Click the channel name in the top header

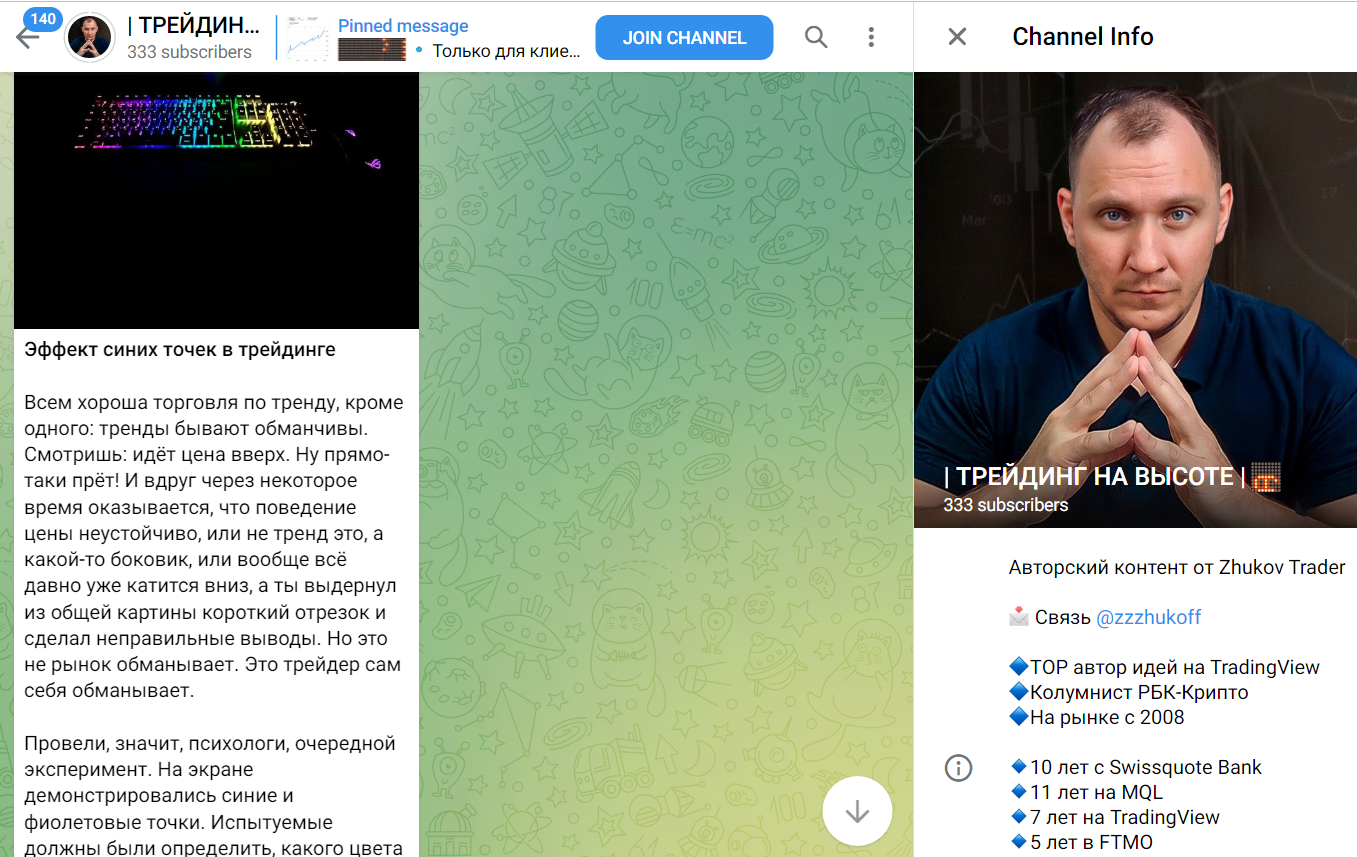click(x=193, y=26)
